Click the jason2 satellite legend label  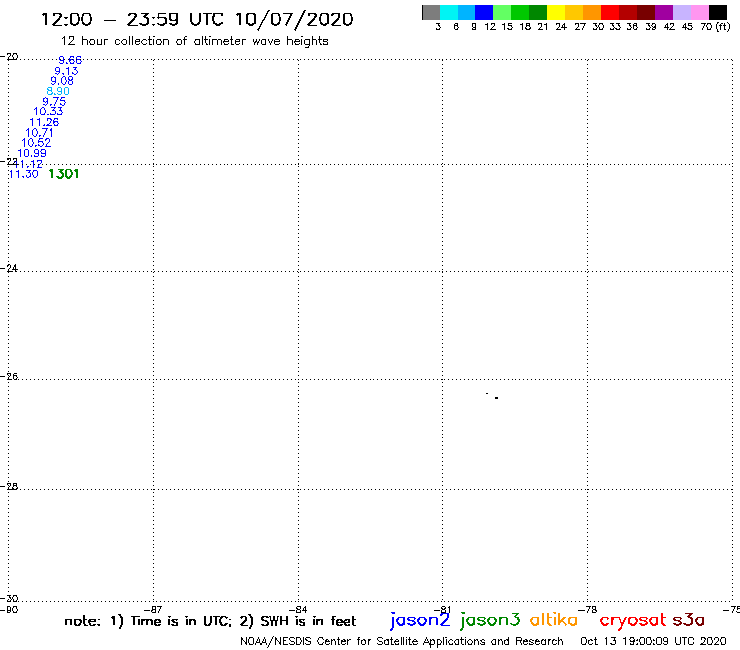(420, 620)
